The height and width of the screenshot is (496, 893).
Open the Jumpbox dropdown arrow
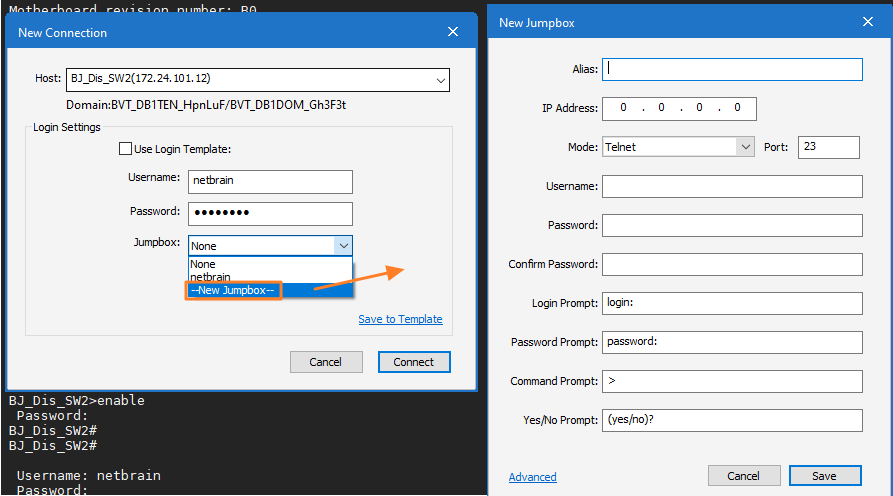tap(343, 245)
